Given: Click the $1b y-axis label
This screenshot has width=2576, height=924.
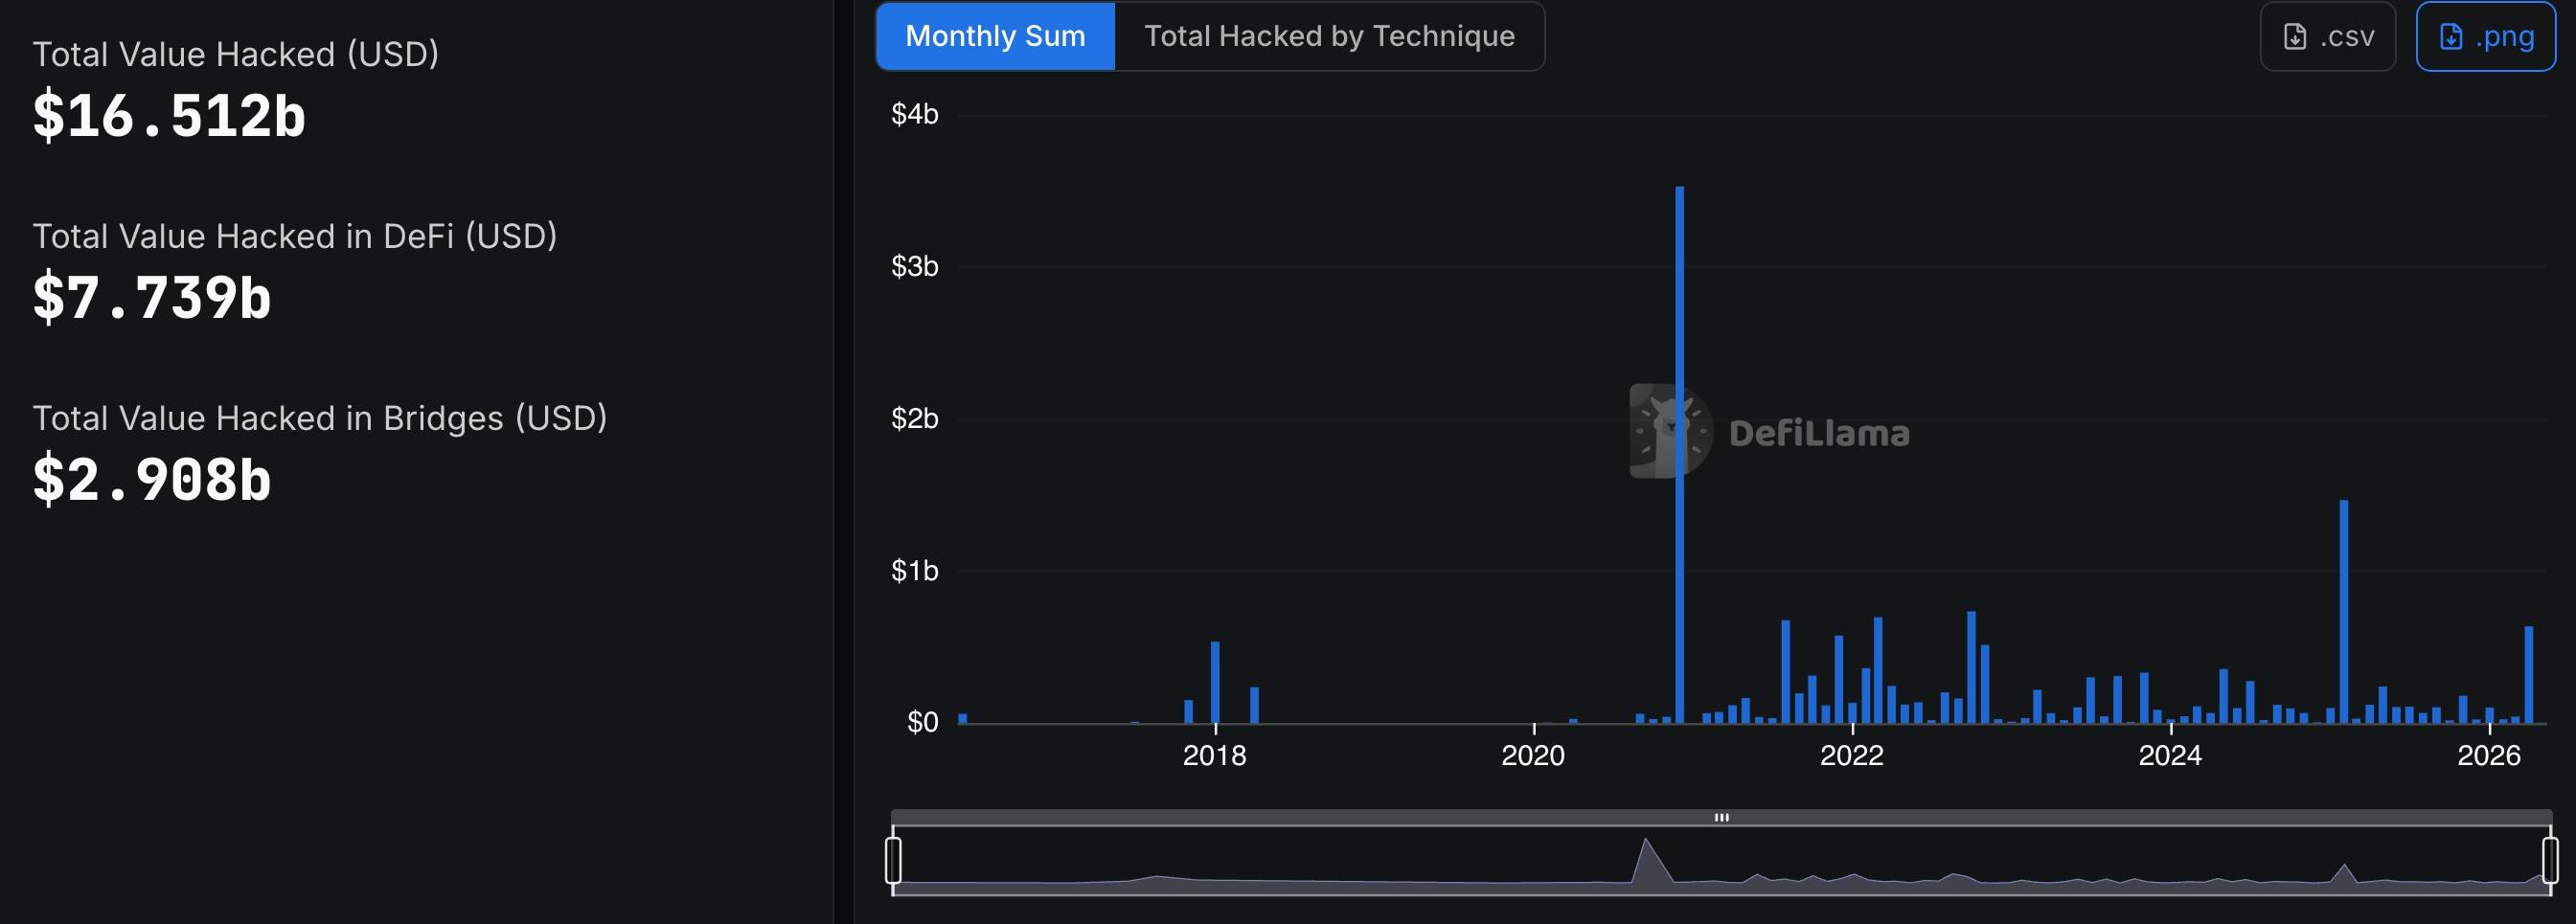Looking at the screenshot, I should (x=915, y=570).
